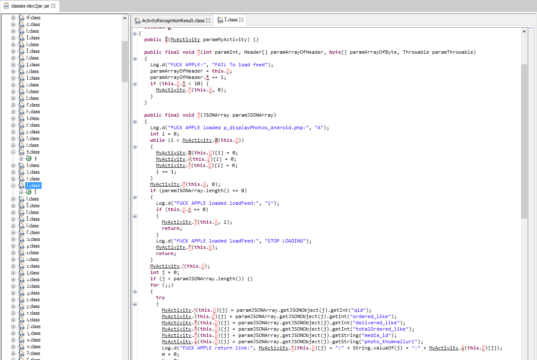
Task: Click the class tree vertical scrollbar thumb
Action: pos(125,62)
